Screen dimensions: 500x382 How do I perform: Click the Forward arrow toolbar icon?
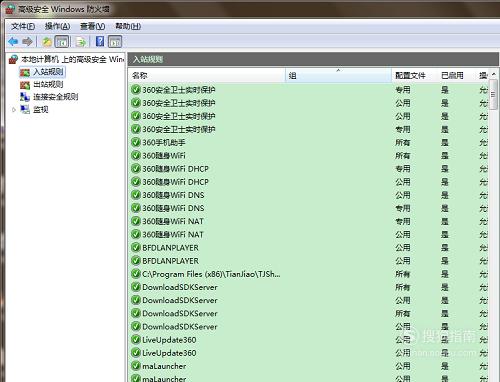(27, 42)
